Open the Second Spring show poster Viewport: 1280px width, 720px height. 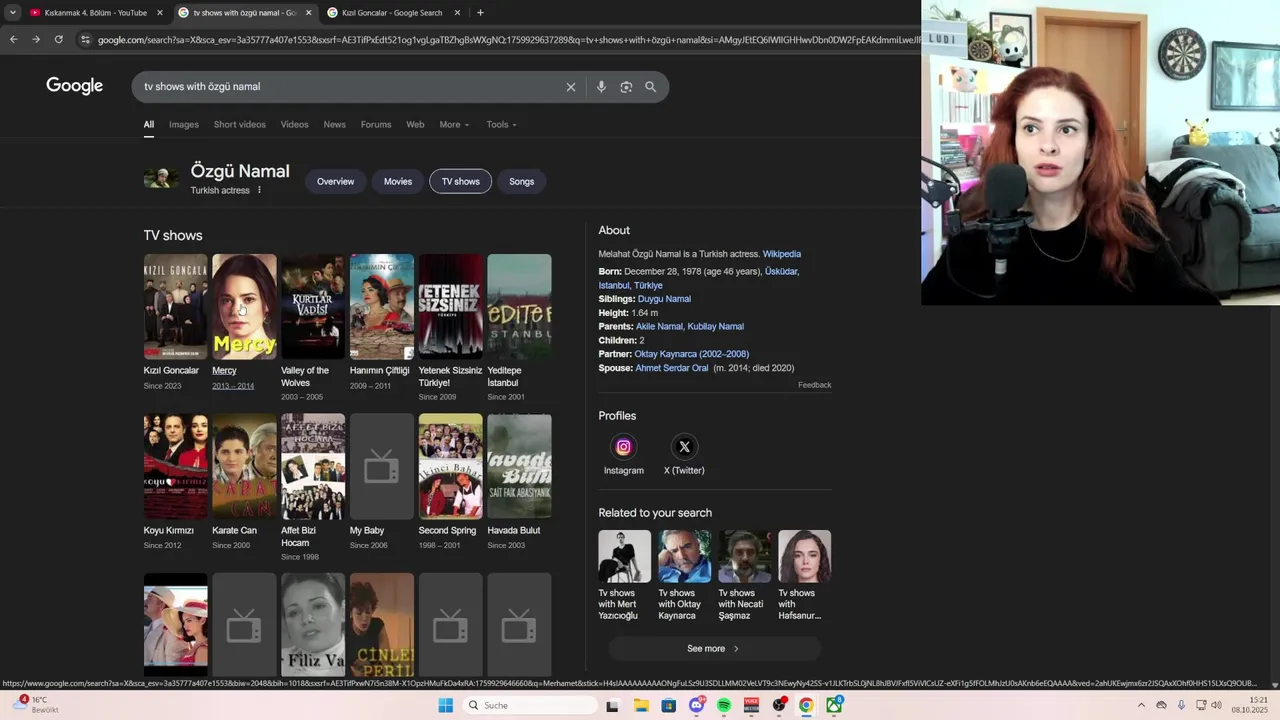click(450, 466)
